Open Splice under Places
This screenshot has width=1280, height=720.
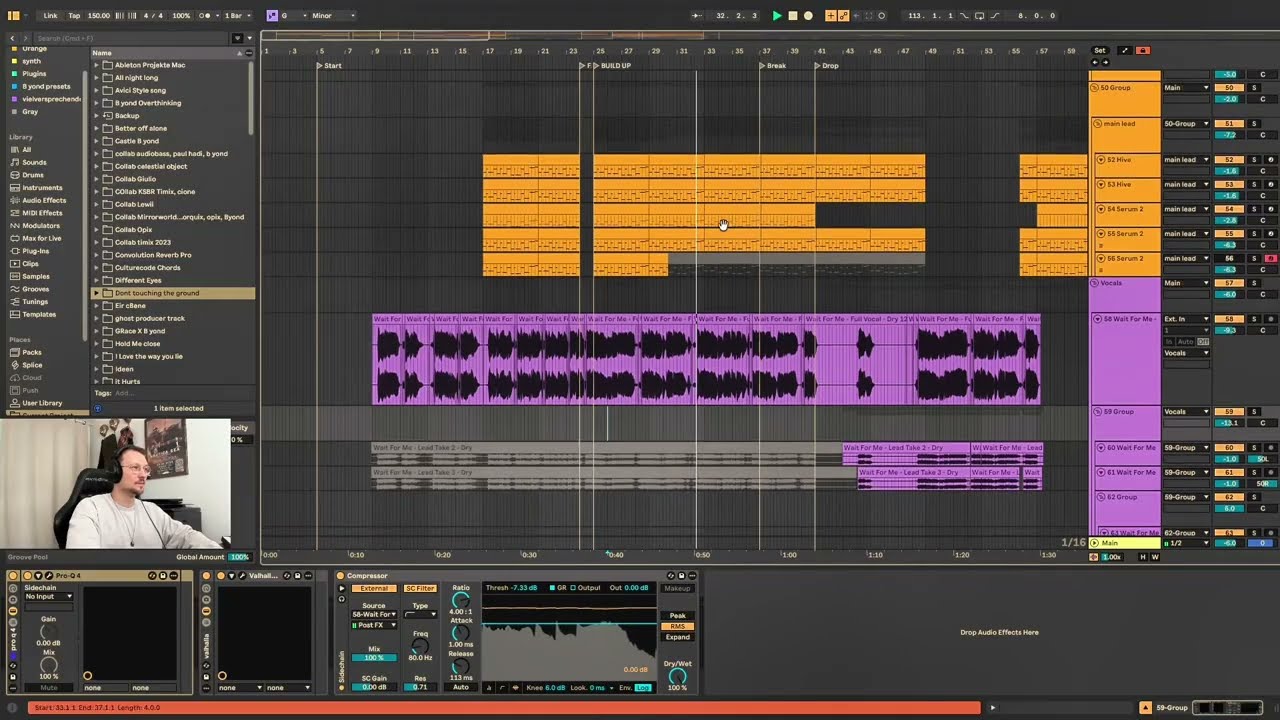(32, 365)
